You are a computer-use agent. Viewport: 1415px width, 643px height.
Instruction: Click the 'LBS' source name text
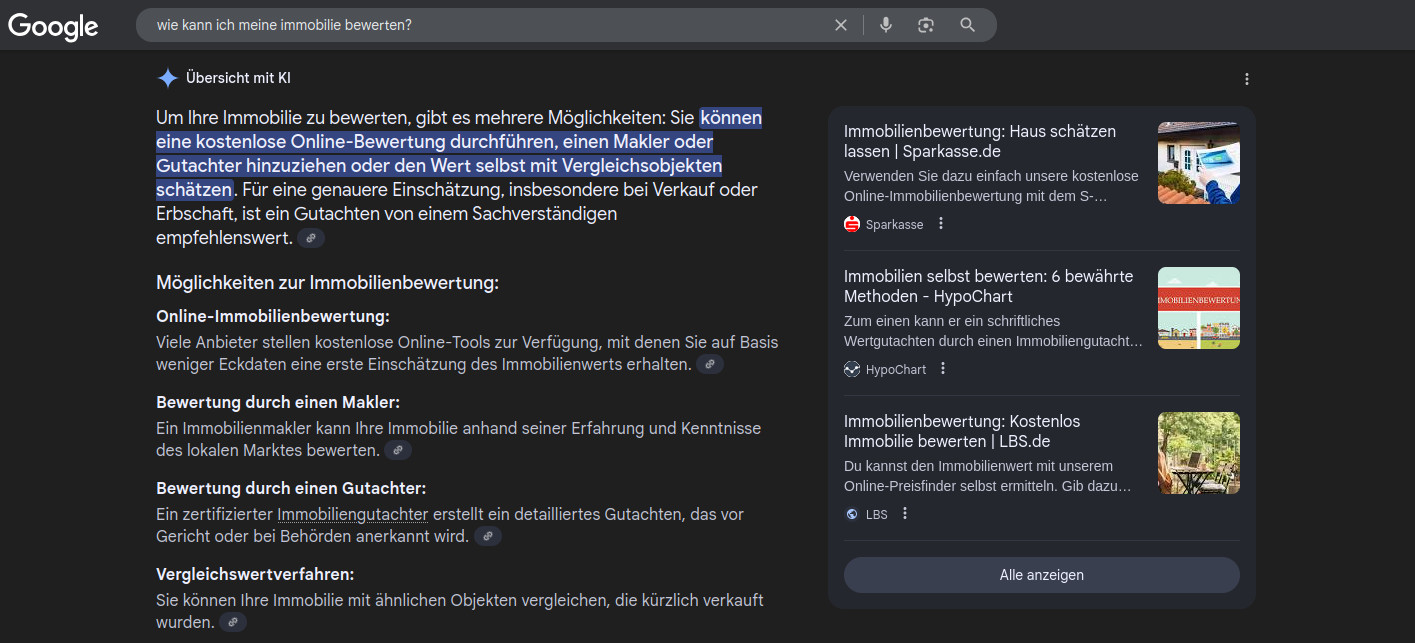pyautogui.click(x=877, y=514)
